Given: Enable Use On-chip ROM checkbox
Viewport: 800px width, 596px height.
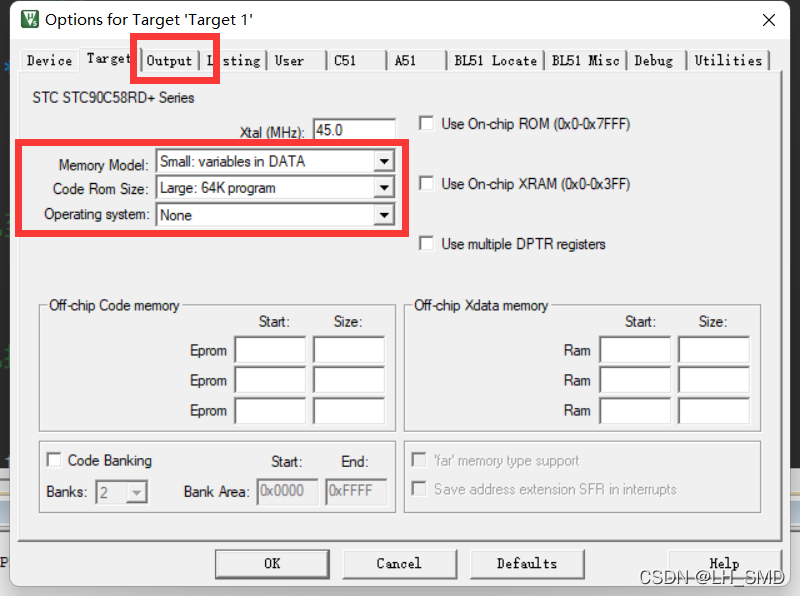Looking at the screenshot, I should [x=426, y=123].
